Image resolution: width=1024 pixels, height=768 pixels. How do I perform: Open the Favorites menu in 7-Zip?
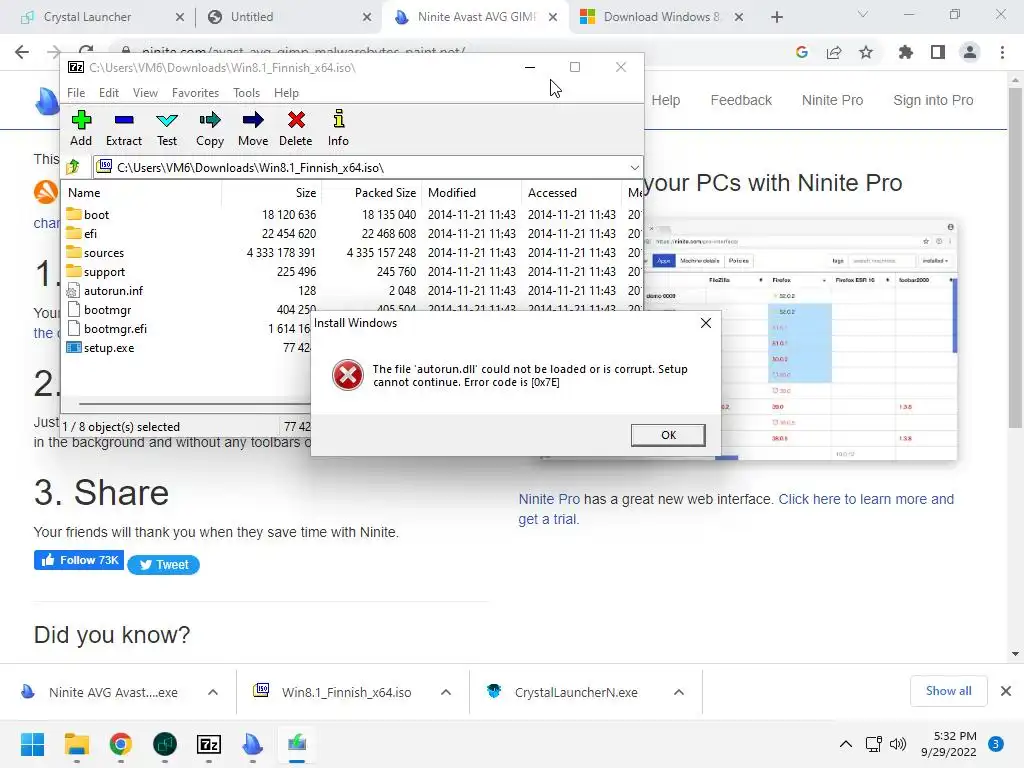point(195,93)
